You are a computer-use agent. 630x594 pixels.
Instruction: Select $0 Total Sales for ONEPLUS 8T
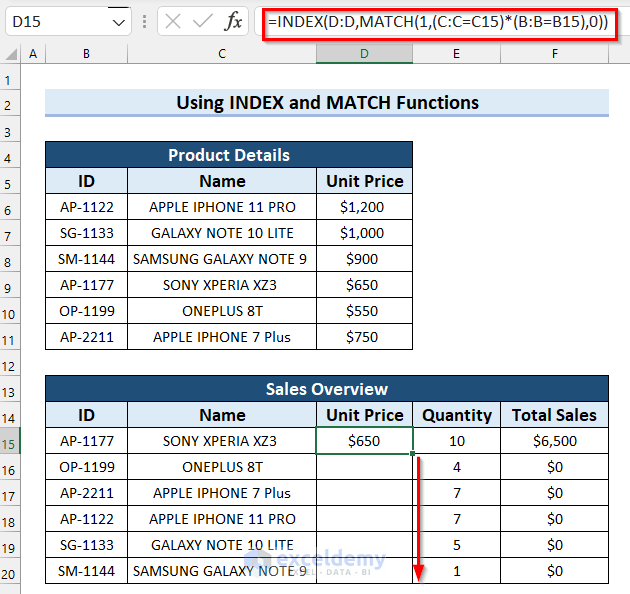click(x=554, y=467)
